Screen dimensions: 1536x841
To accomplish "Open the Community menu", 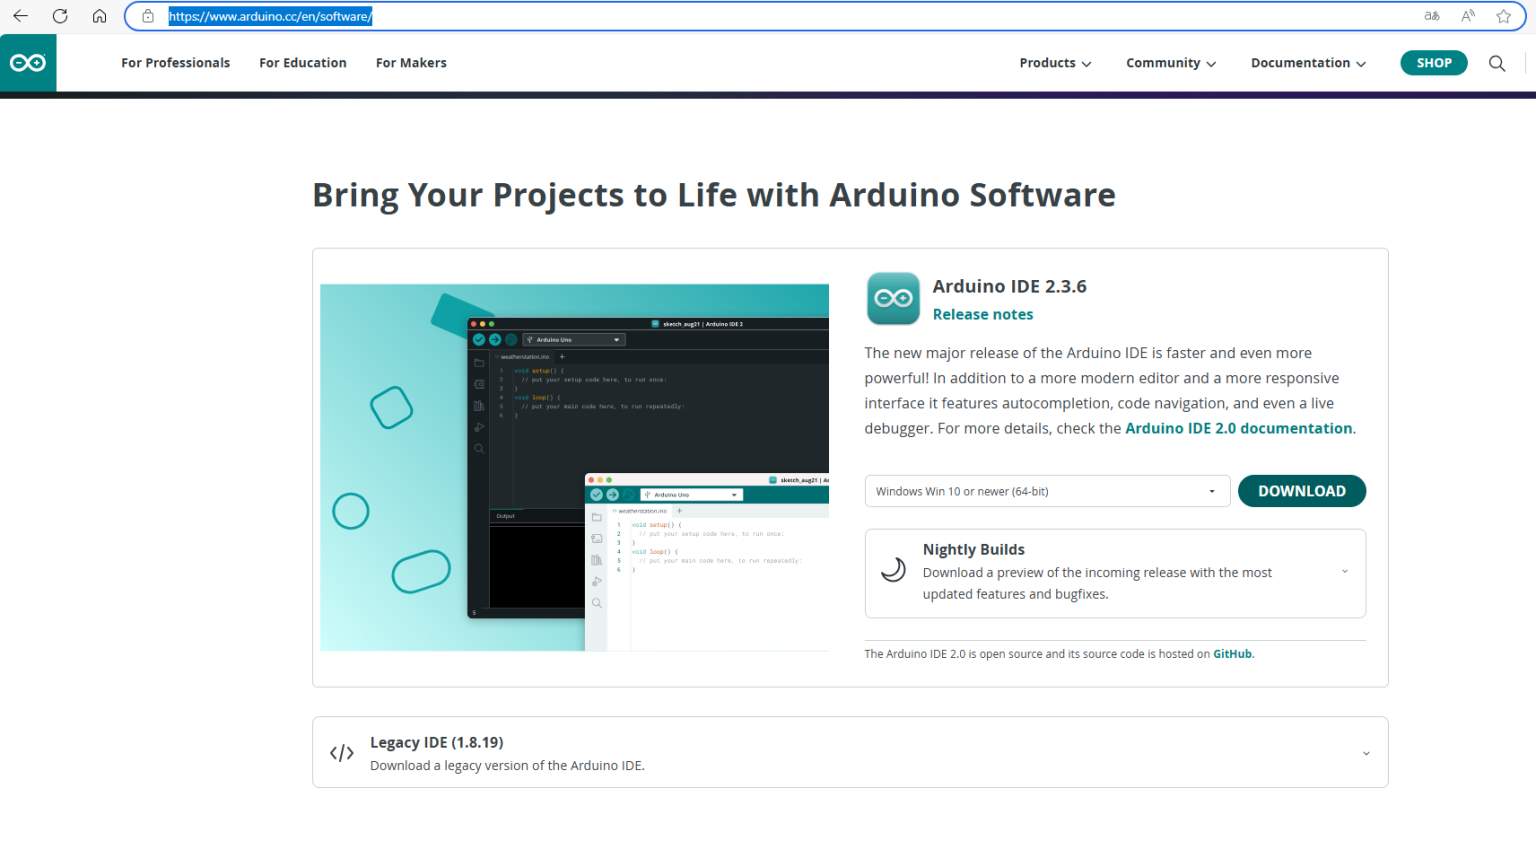I will tap(1170, 63).
